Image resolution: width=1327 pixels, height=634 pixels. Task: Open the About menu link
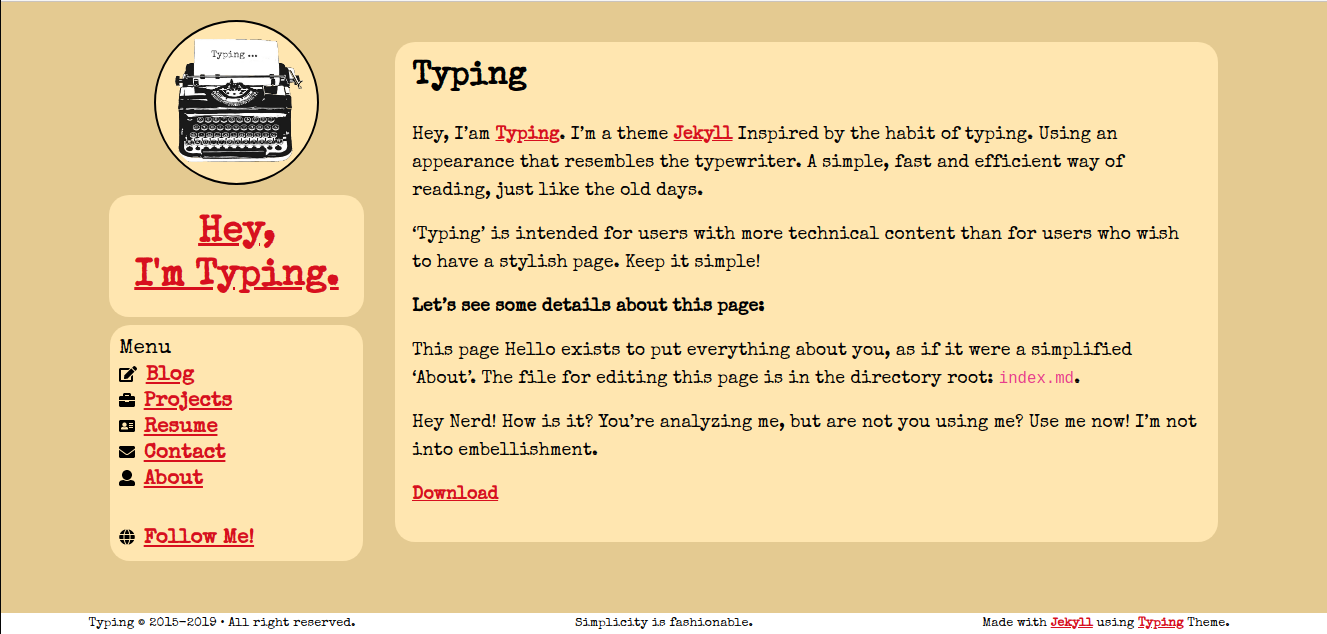click(x=174, y=478)
